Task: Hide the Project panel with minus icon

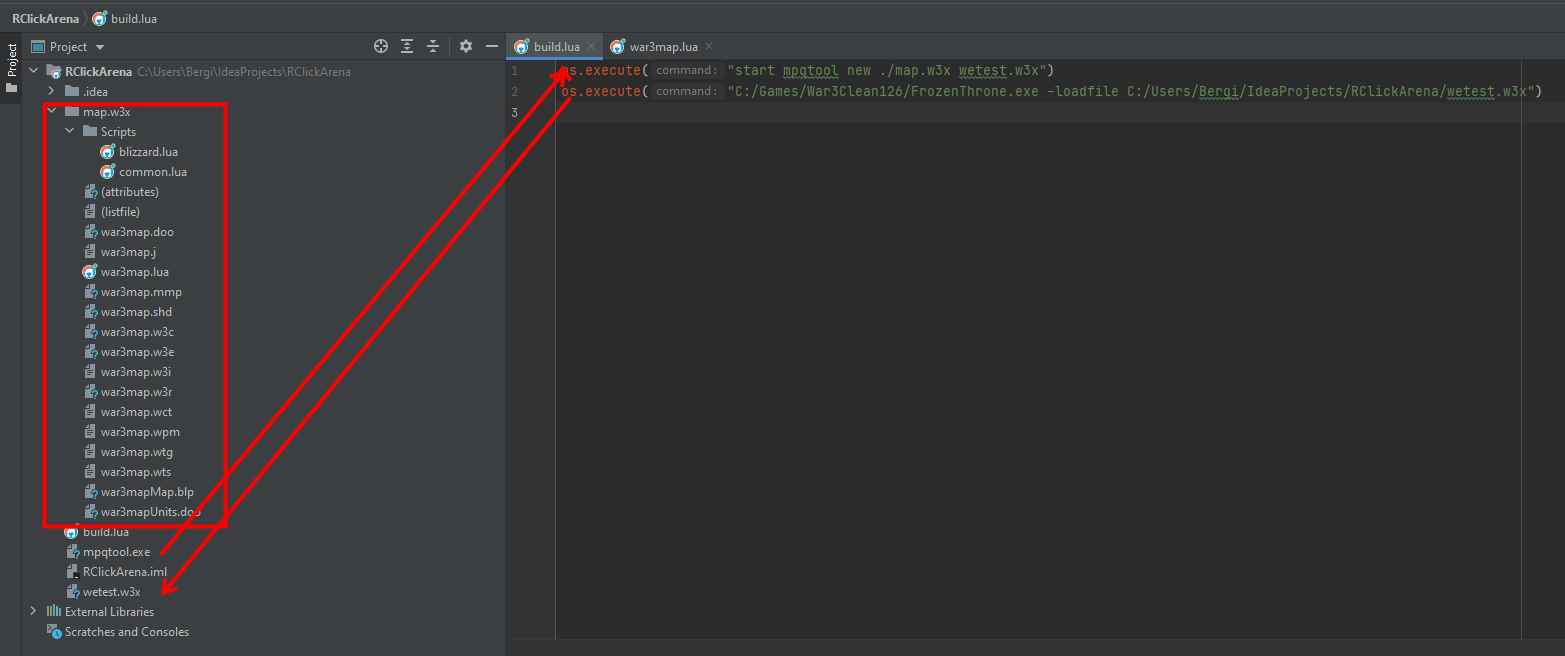Action: 492,46
